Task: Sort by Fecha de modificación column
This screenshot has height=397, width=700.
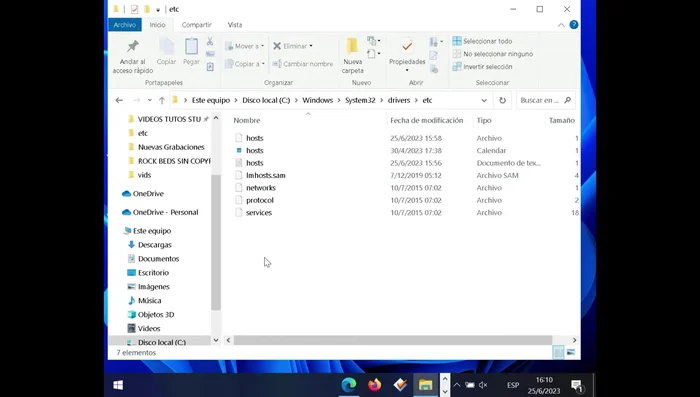Action: pos(426,121)
